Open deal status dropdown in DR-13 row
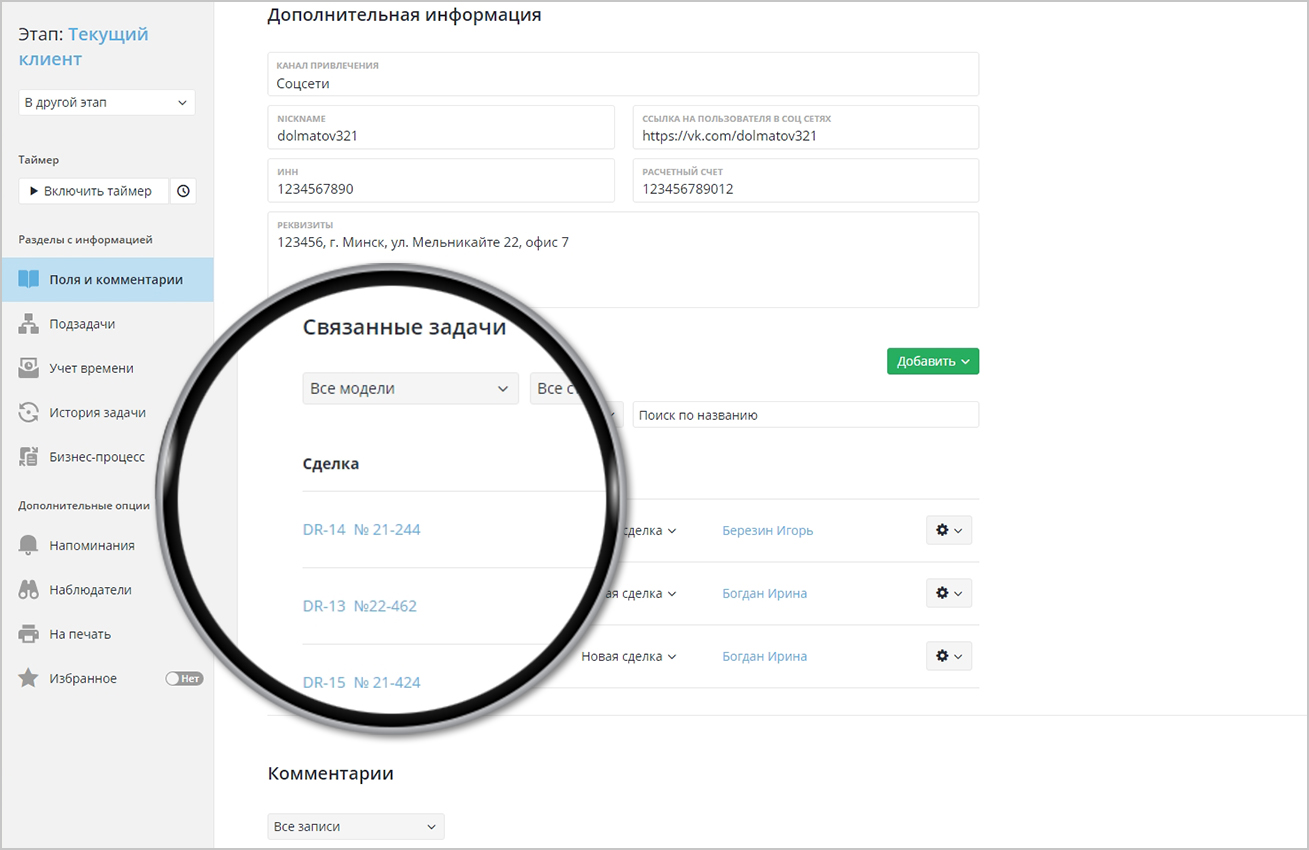The width and height of the screenshot is (1309, 850). point(641,593)
